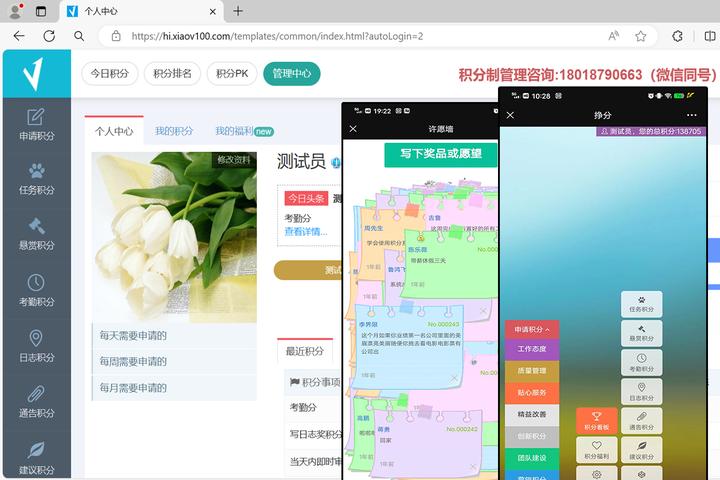Viewport: 720px width, 480px height.
Task: Click the green 管理中心 button
Action: click(x=292, y=73)
